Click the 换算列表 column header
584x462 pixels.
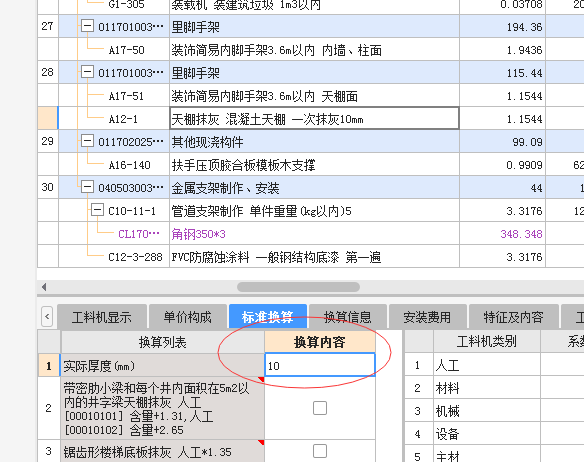click(162, 342)
